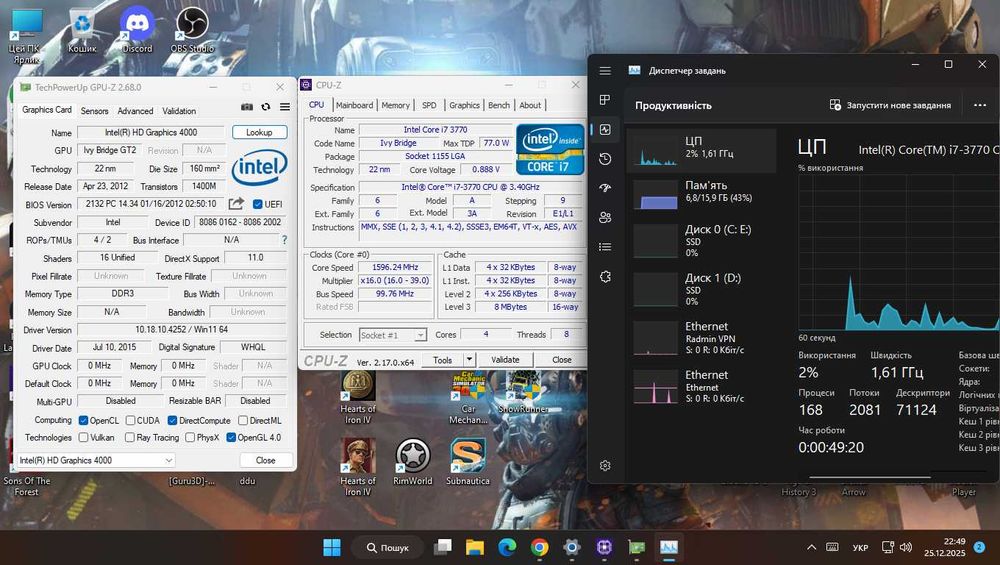The height and width of the screenshot is (565, 1000).
Task: Click CPU-Z Validate button
Action: (505, 360)
